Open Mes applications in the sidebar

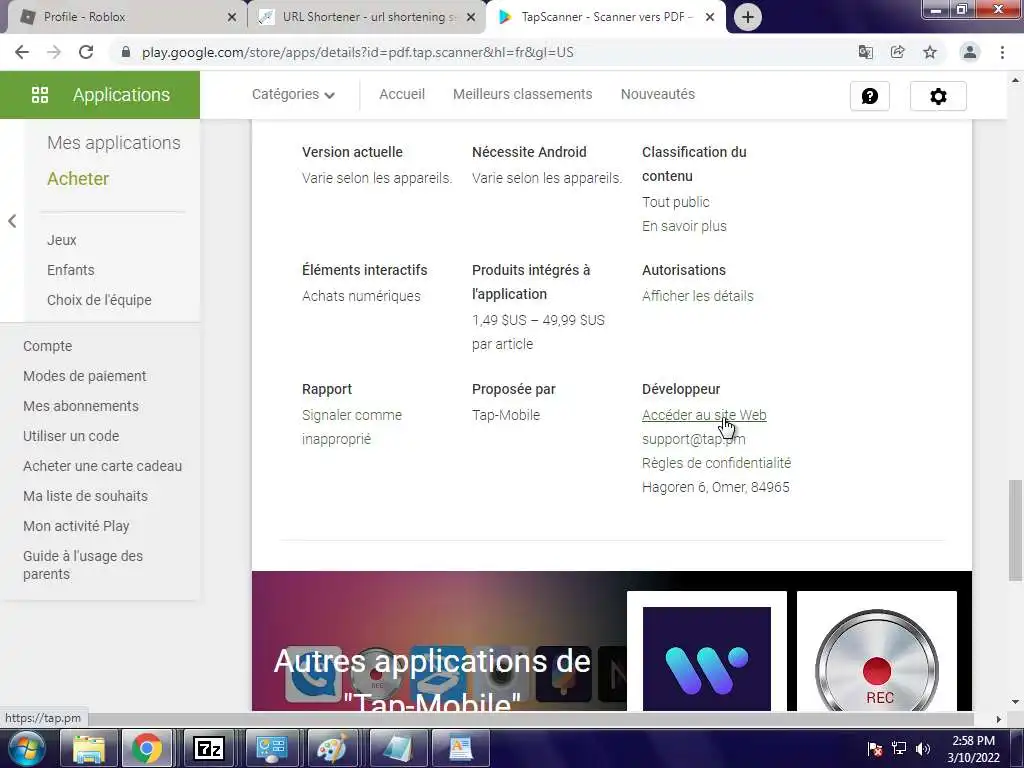[114, 143]
